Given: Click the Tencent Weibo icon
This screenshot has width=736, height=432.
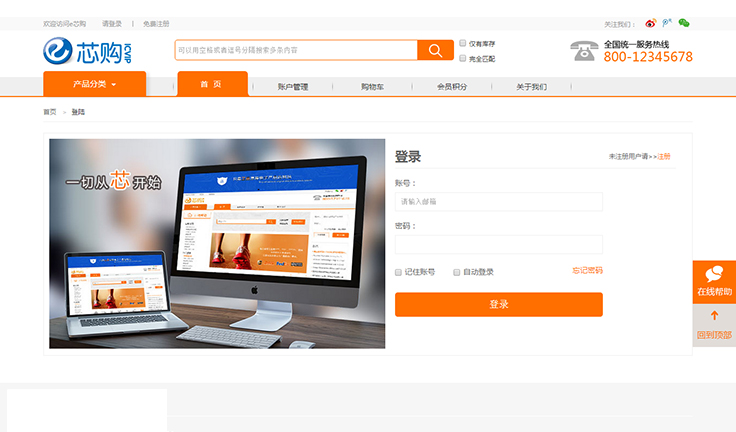Looking at the screenshot, I should coord(667,23).
